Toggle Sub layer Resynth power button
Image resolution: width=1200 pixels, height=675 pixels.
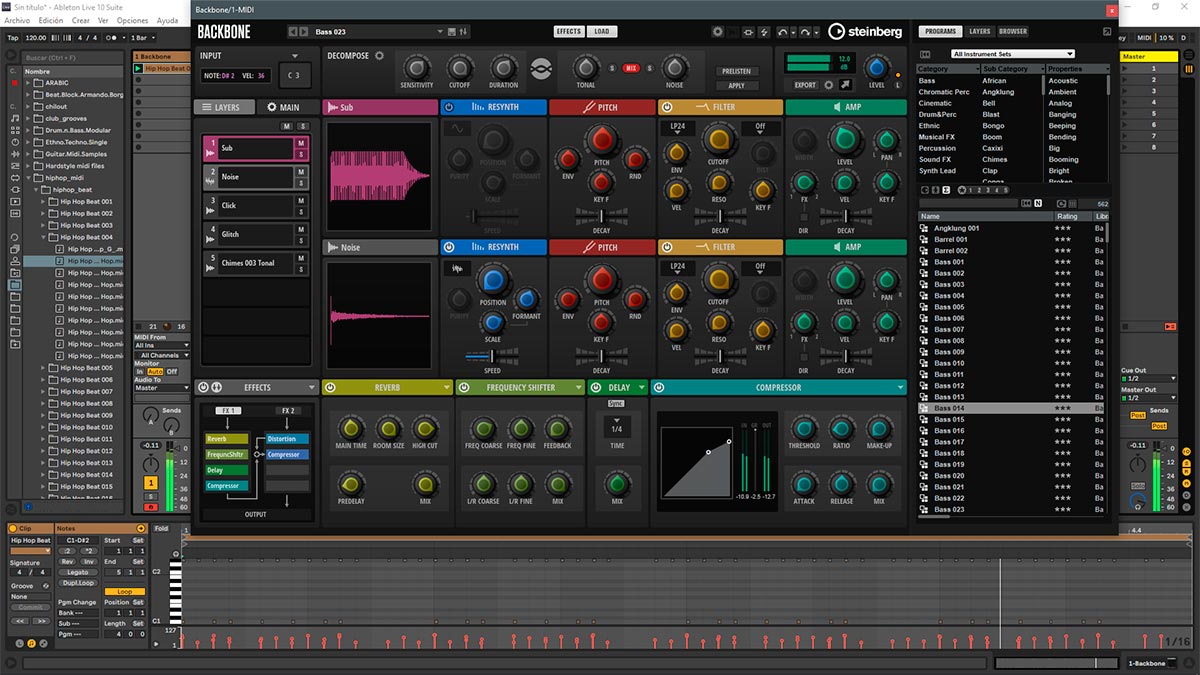pyautogui.click(x=449, y=107)
